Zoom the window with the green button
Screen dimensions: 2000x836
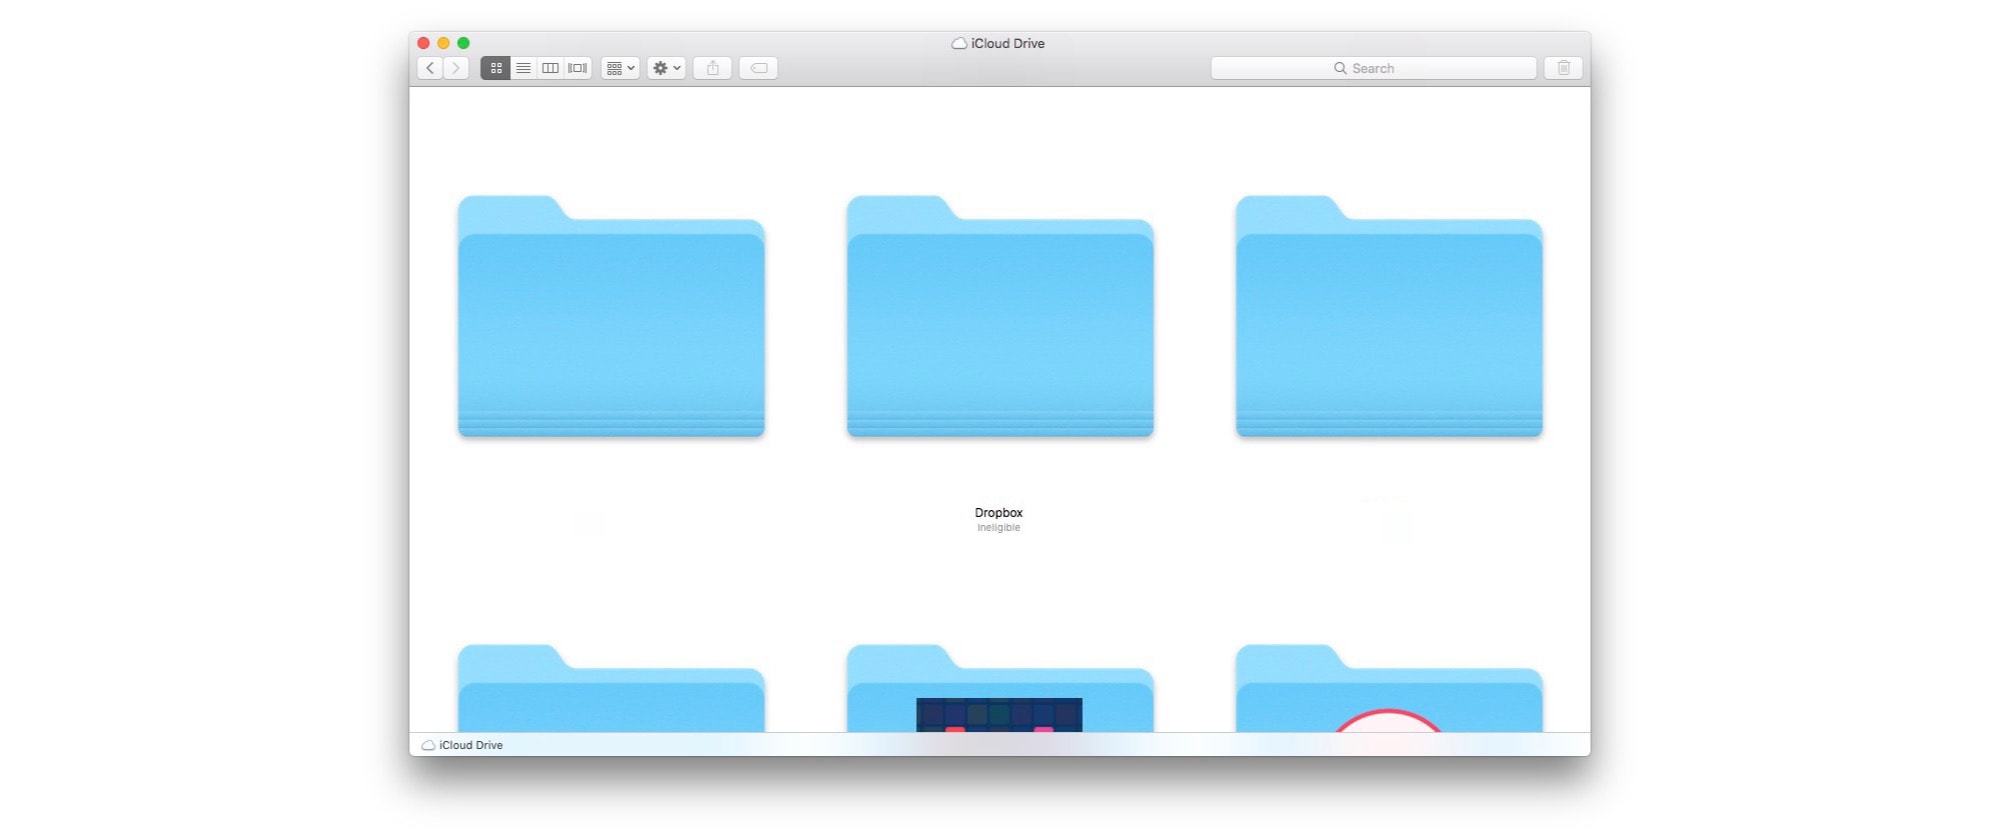[463, 43]
